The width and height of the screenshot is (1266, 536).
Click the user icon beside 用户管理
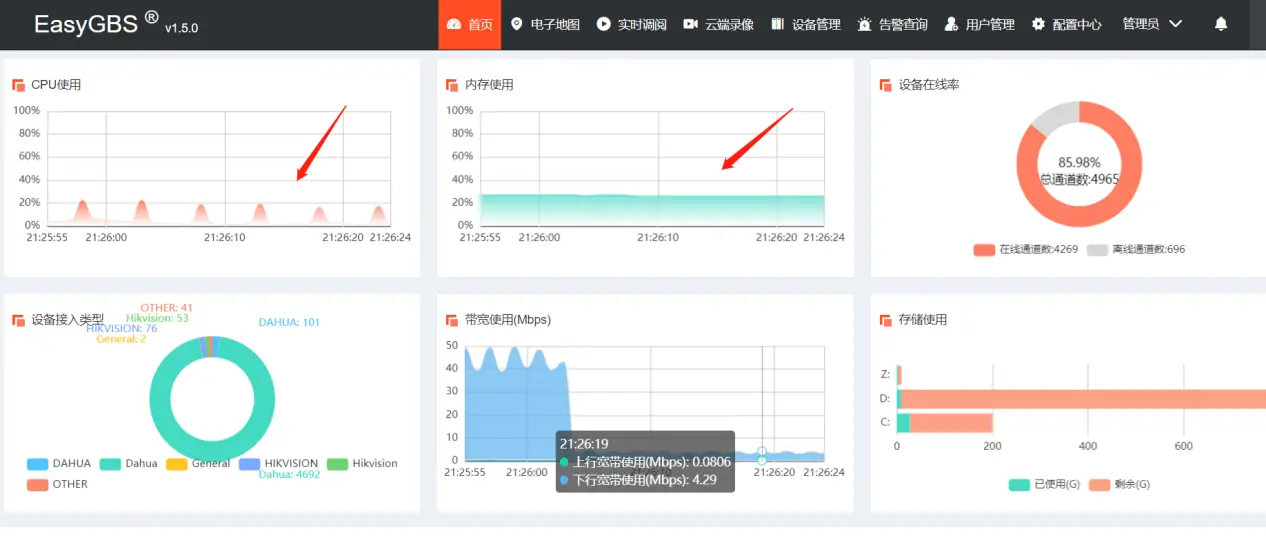(951, 24)
